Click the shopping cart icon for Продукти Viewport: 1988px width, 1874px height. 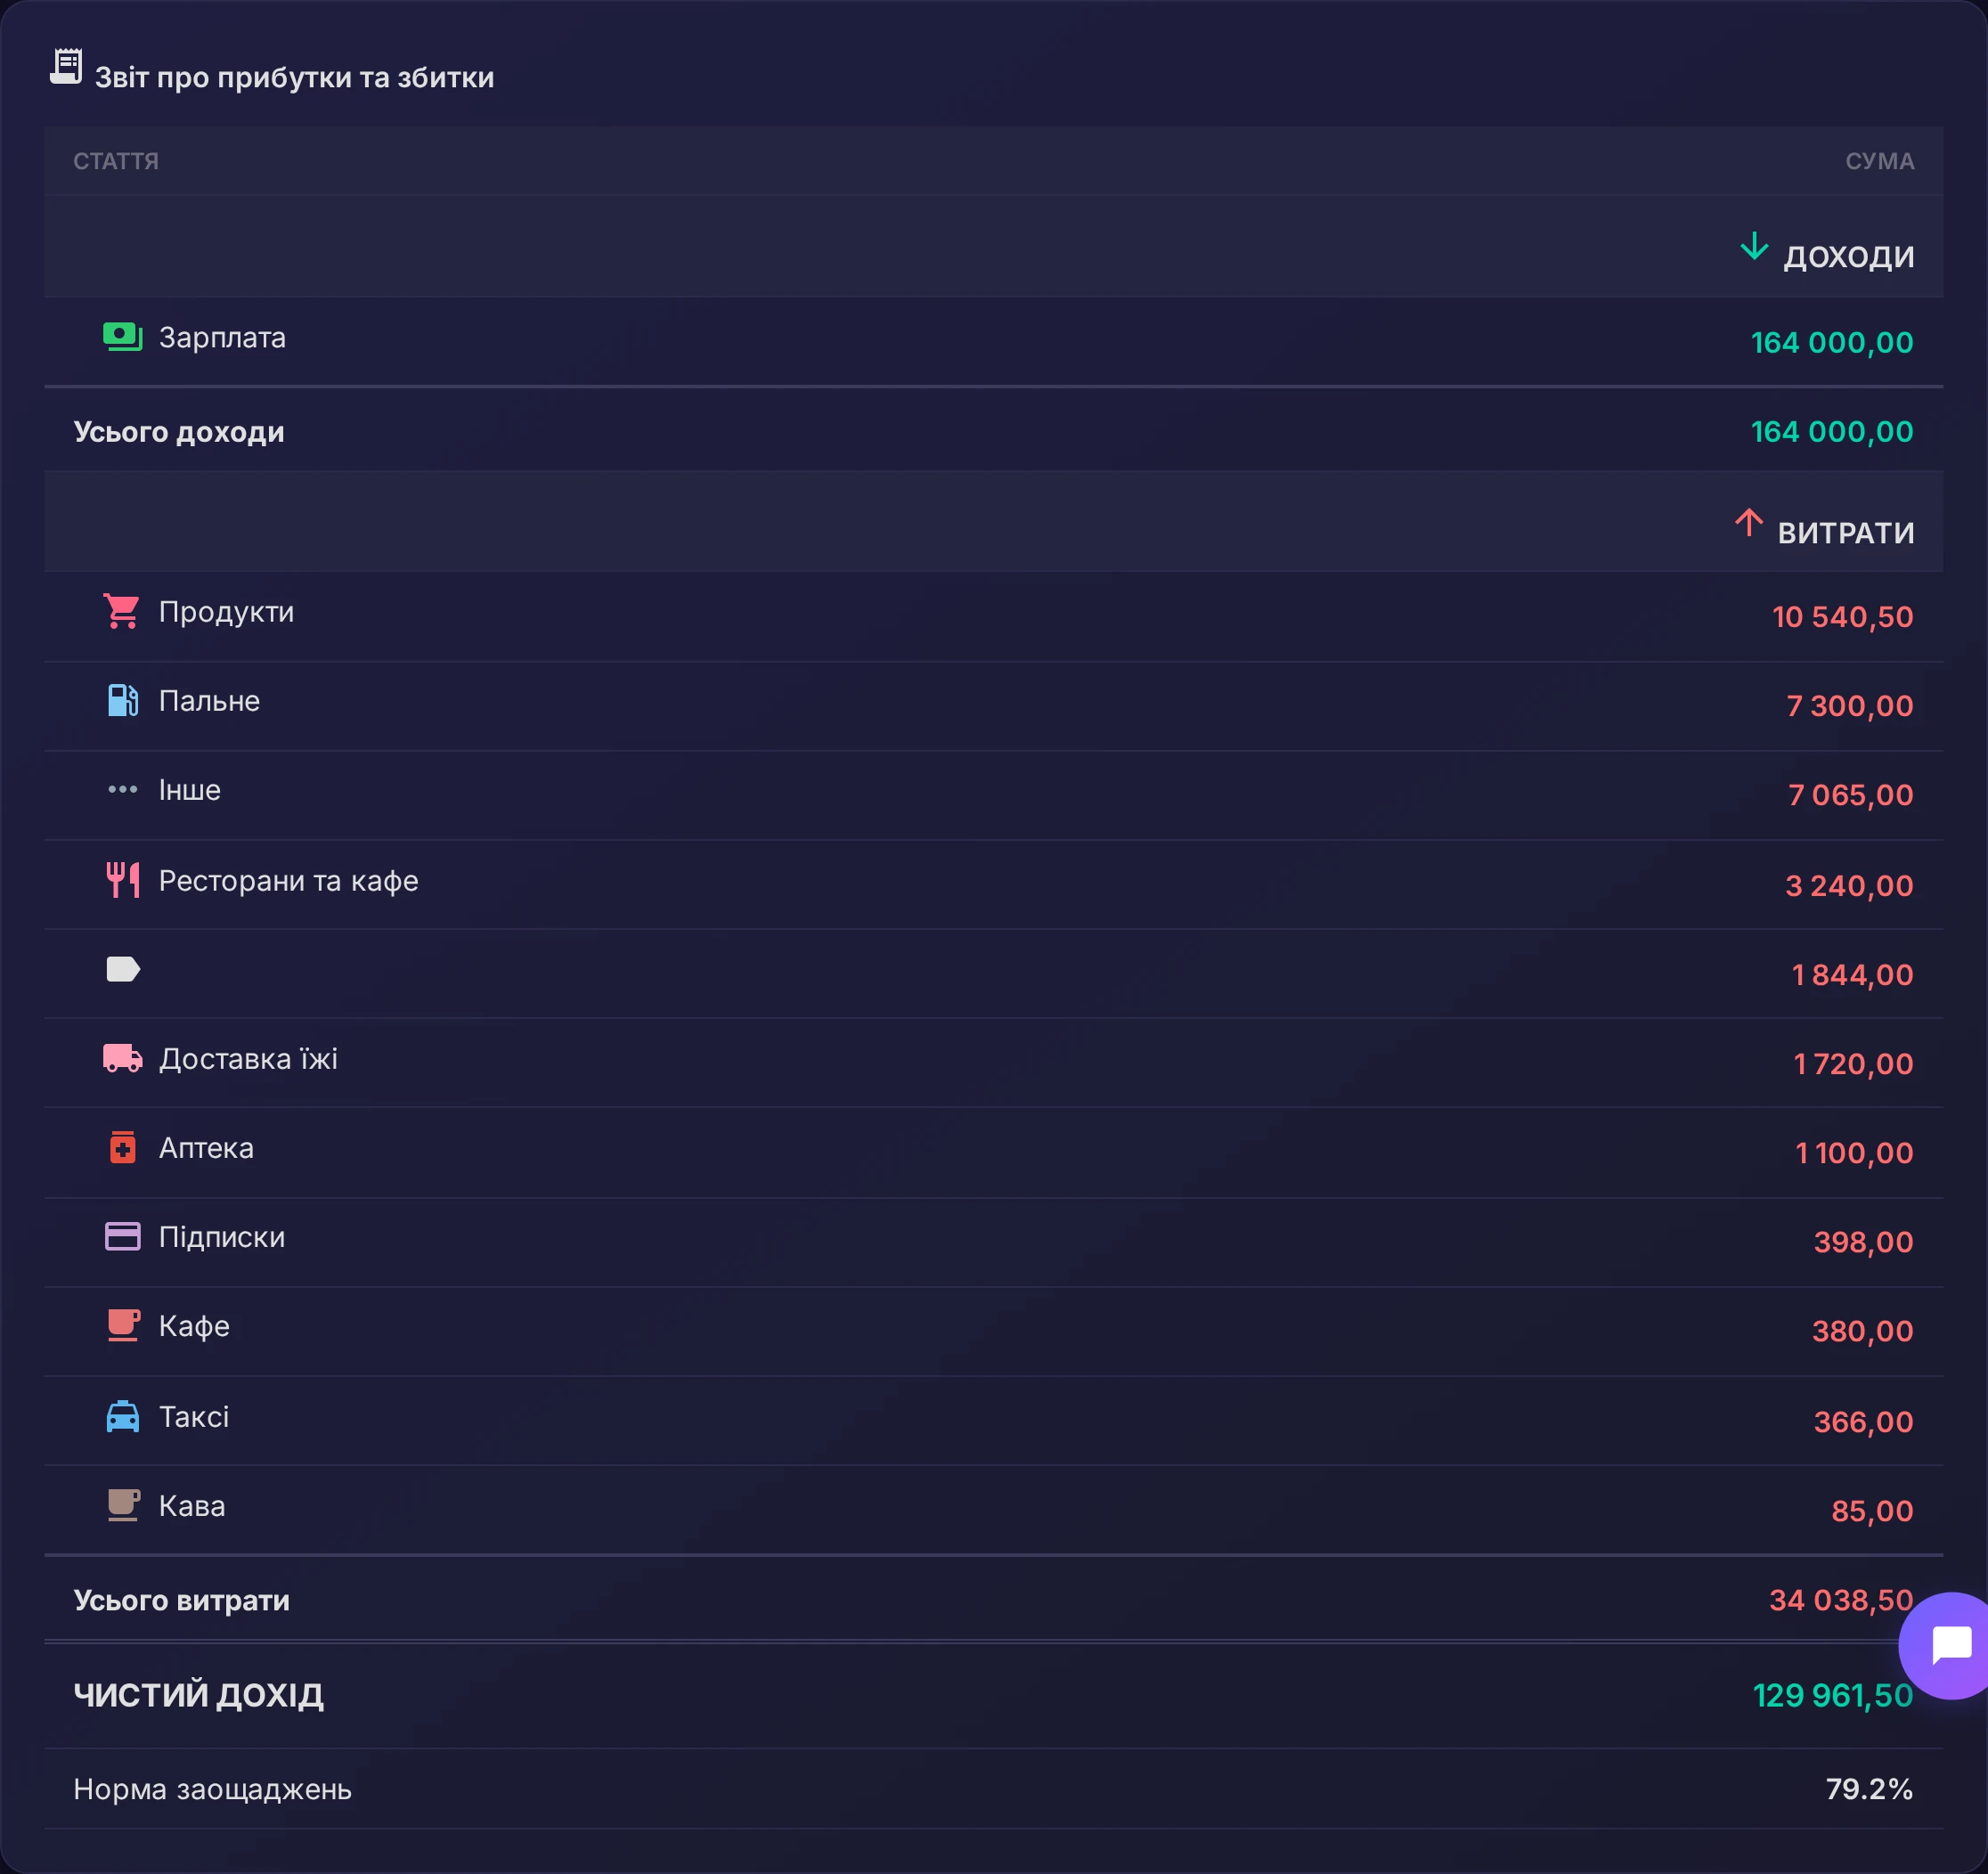tap(122, 611)
